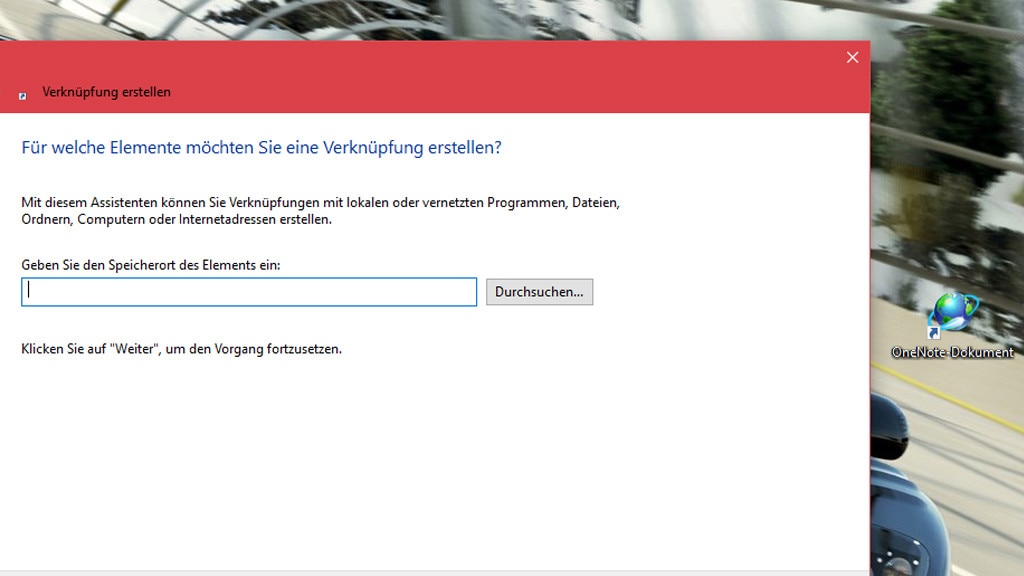This screenshot has height=576, width=1024.
Task: Click the small icon left of 'Verknüpfung erstellen'
Action: coord(21,95)
